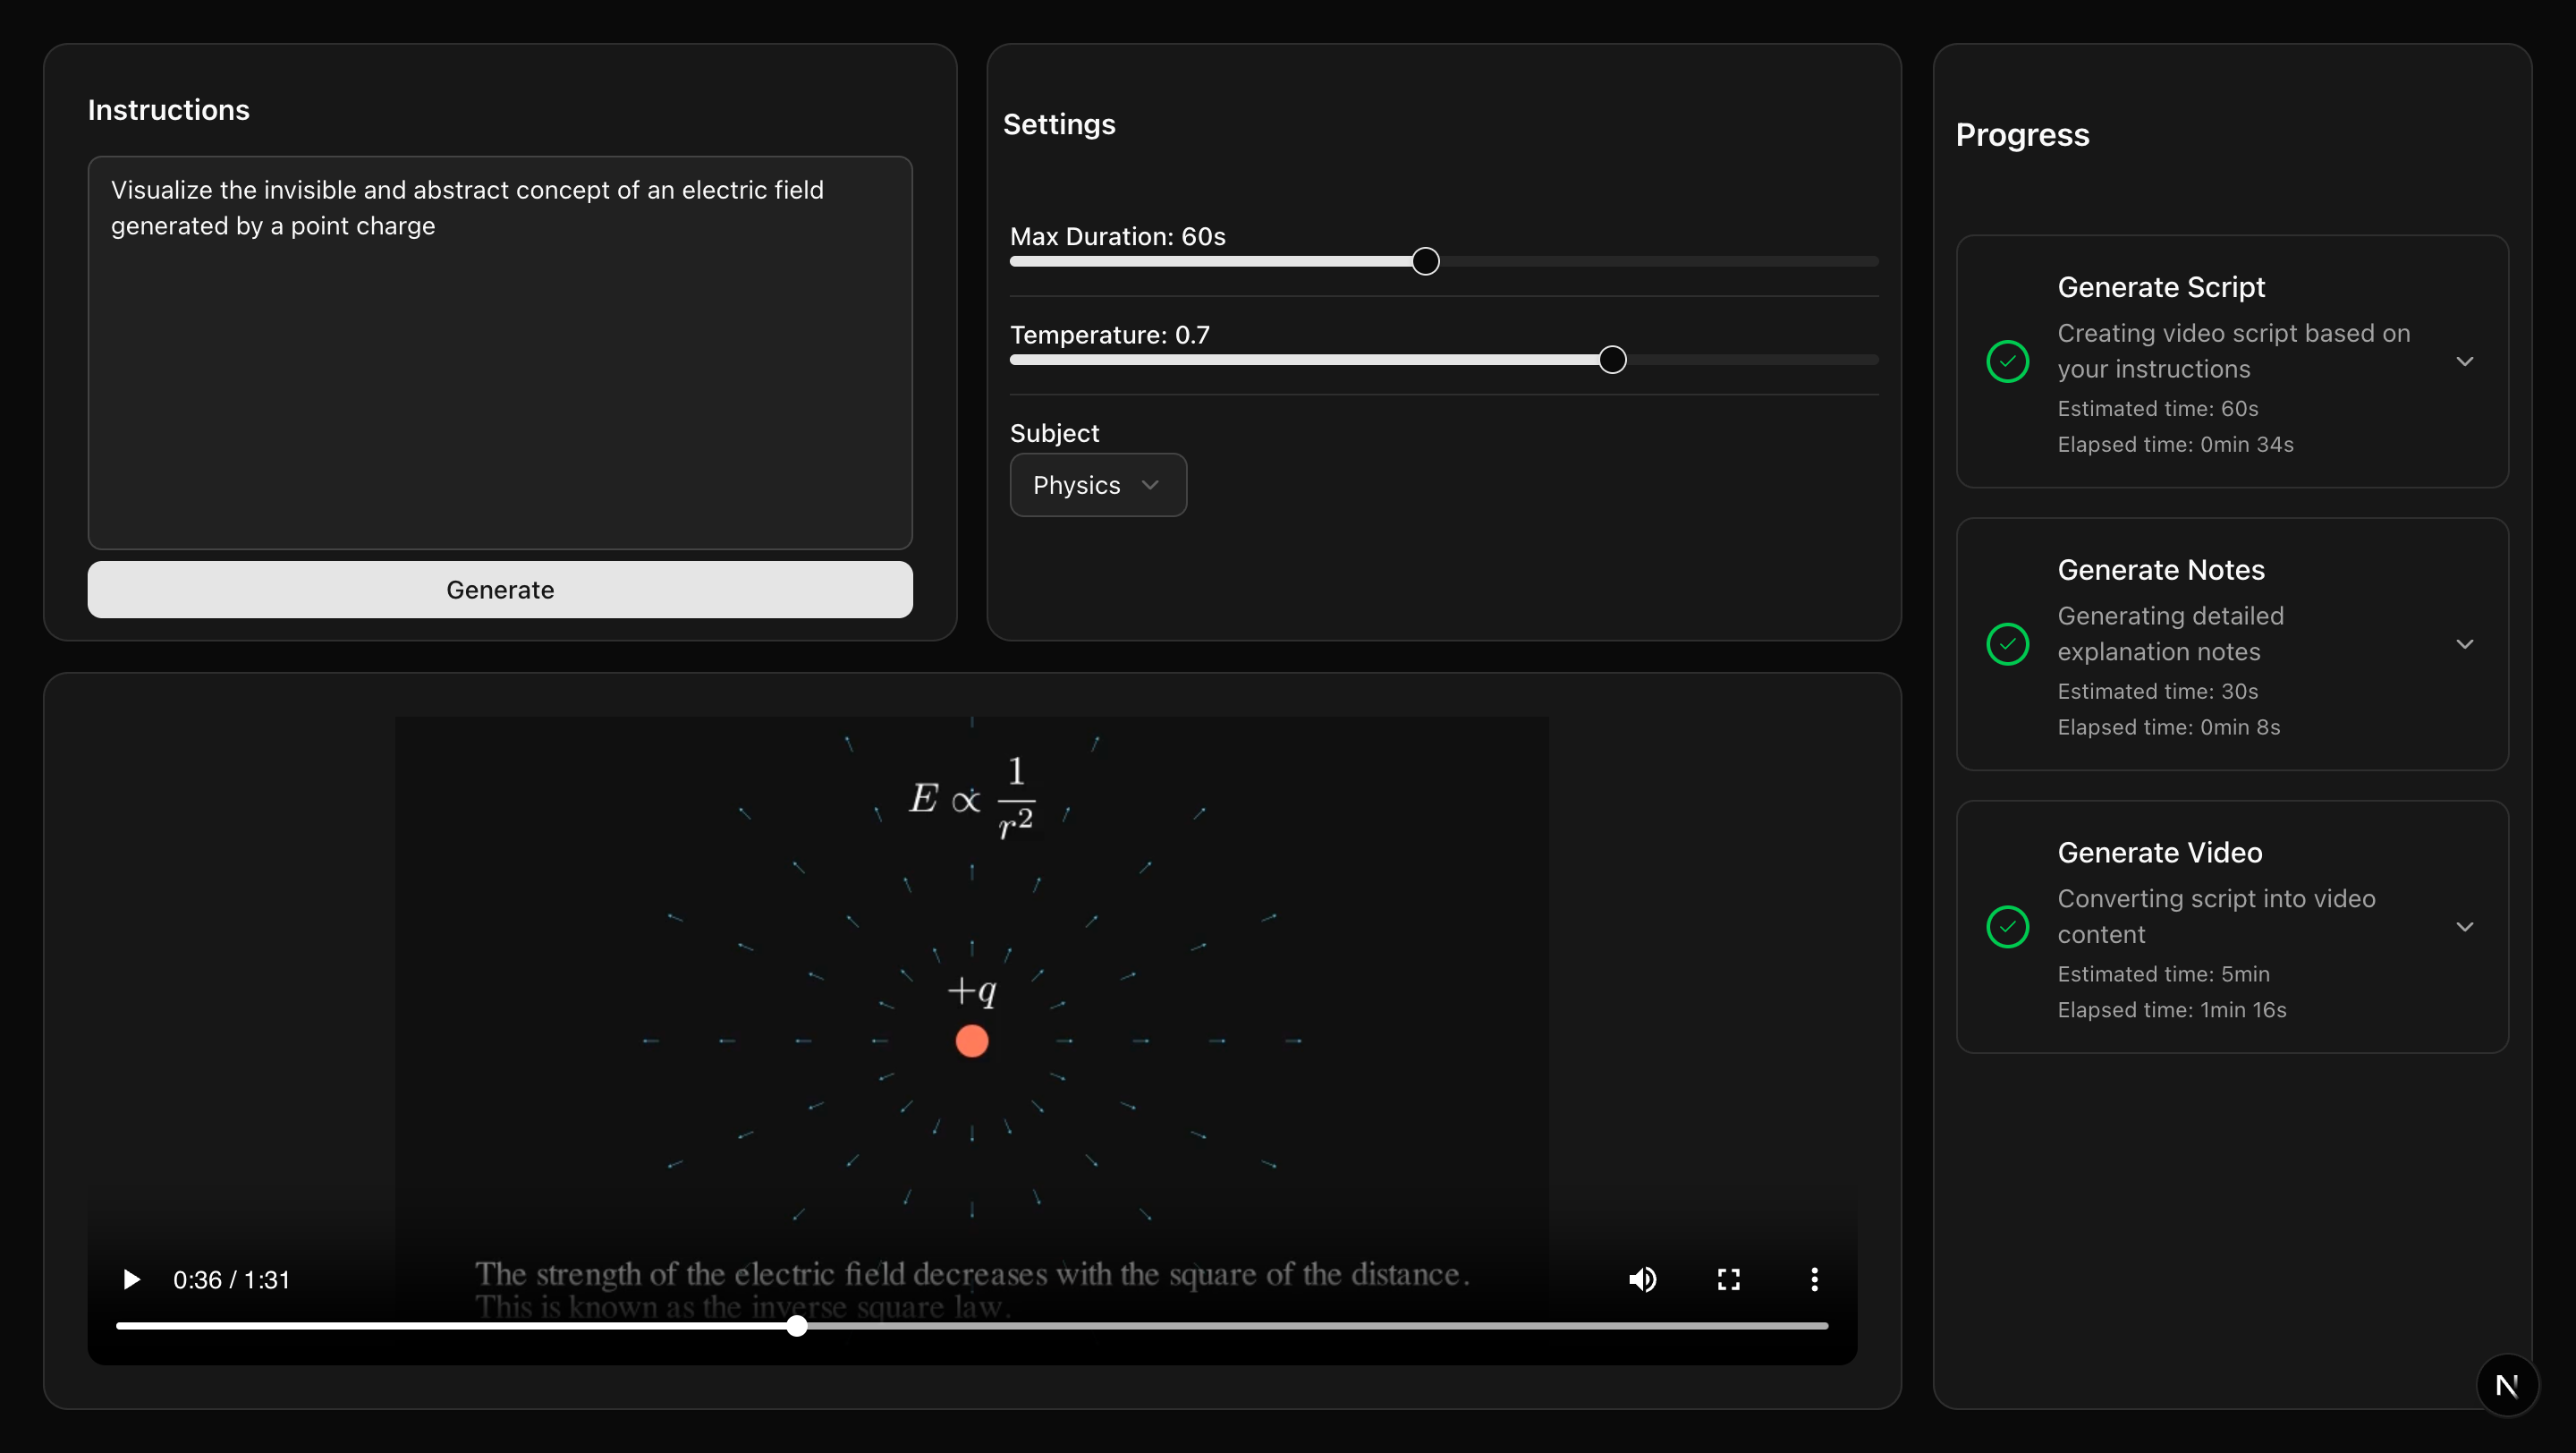Click the Generate Video step title
The width and height of the screenshot is (2576, 1453).
pos(2159,852)
